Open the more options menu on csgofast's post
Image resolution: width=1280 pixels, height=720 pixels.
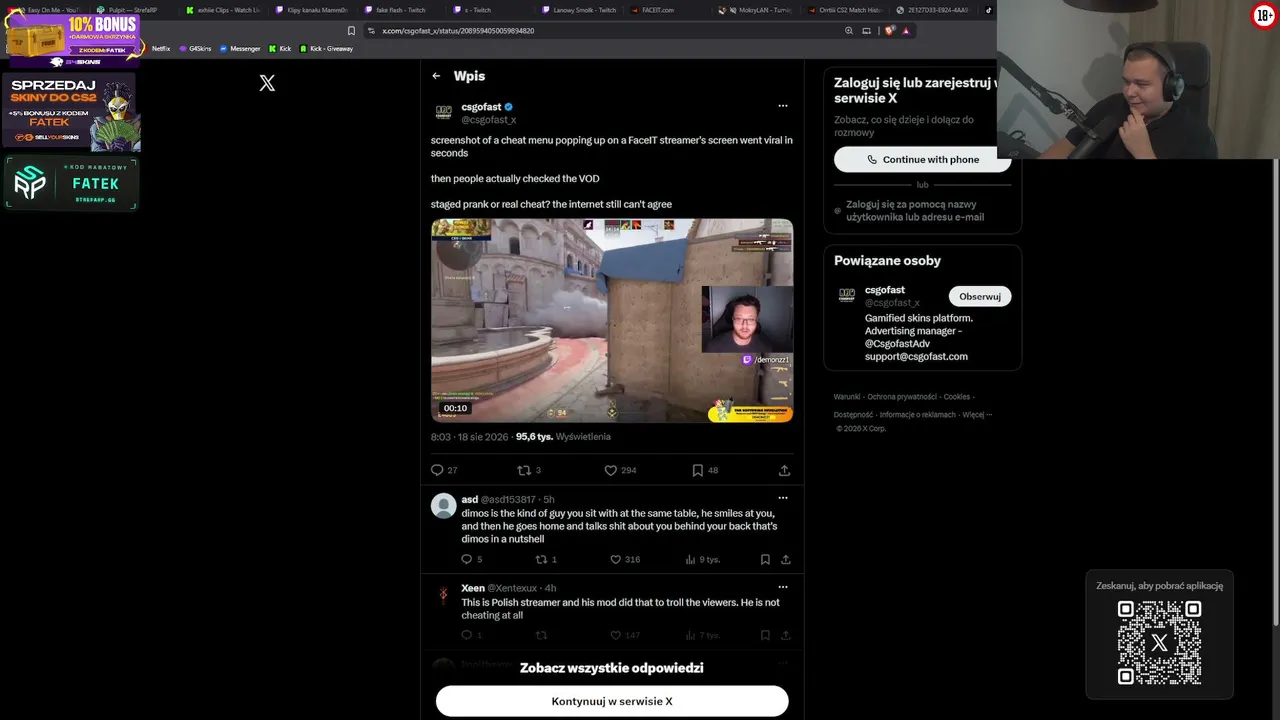click(x=783, y=106)
